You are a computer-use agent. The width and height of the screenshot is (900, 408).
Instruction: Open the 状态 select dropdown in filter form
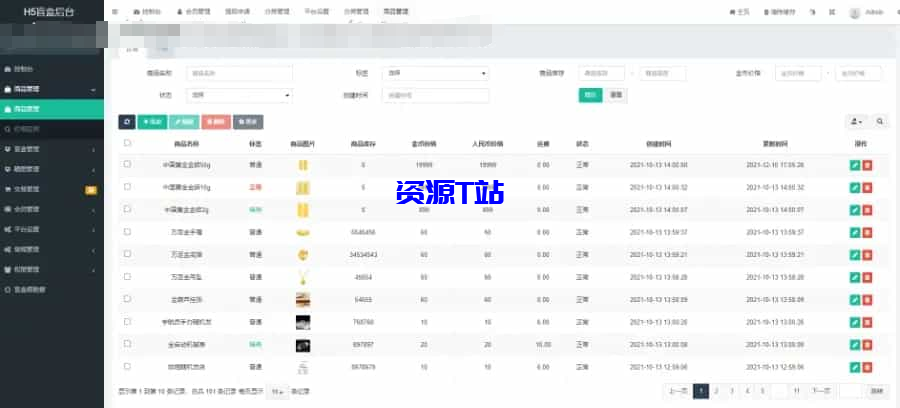tap(239, 95)
